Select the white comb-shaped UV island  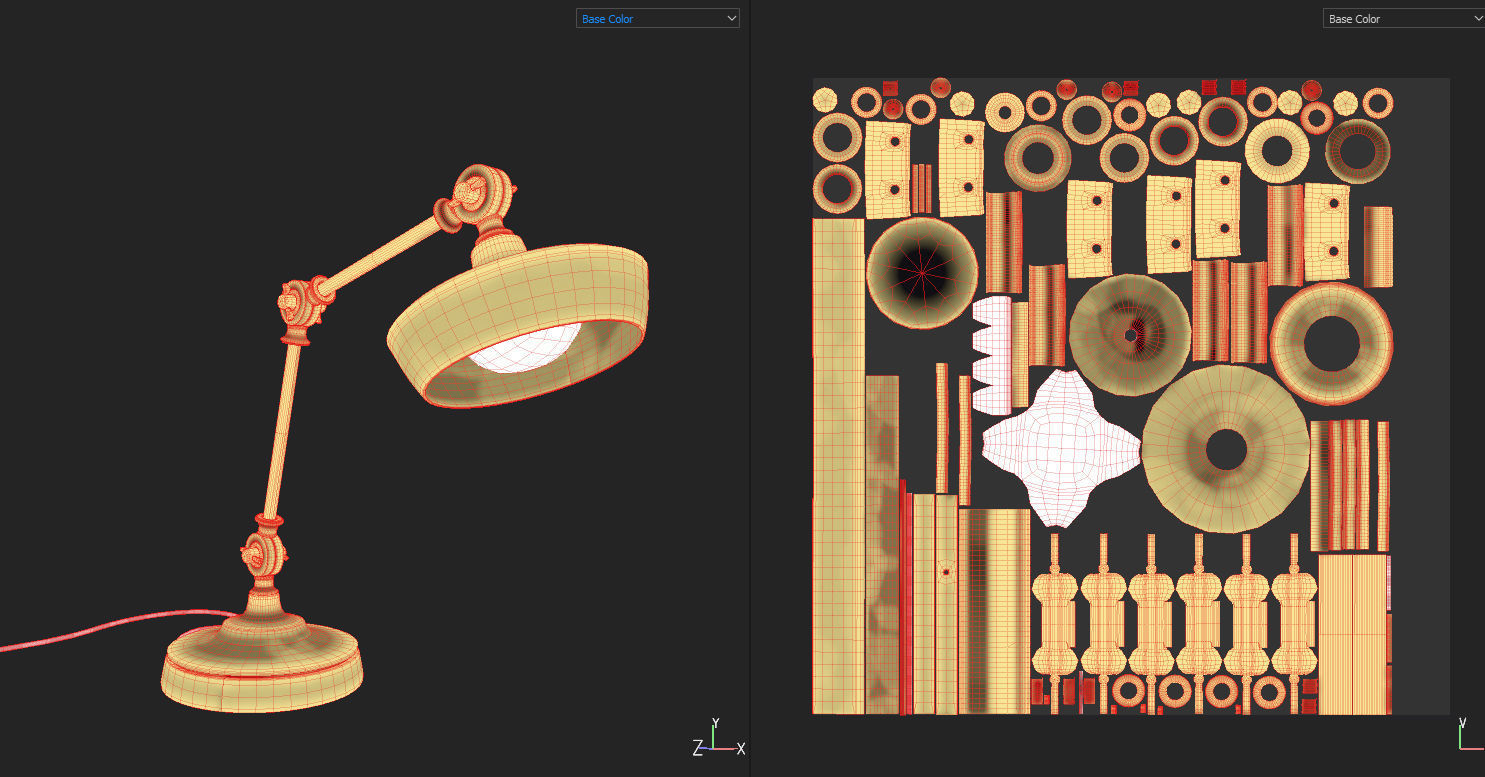pos(991,355)
